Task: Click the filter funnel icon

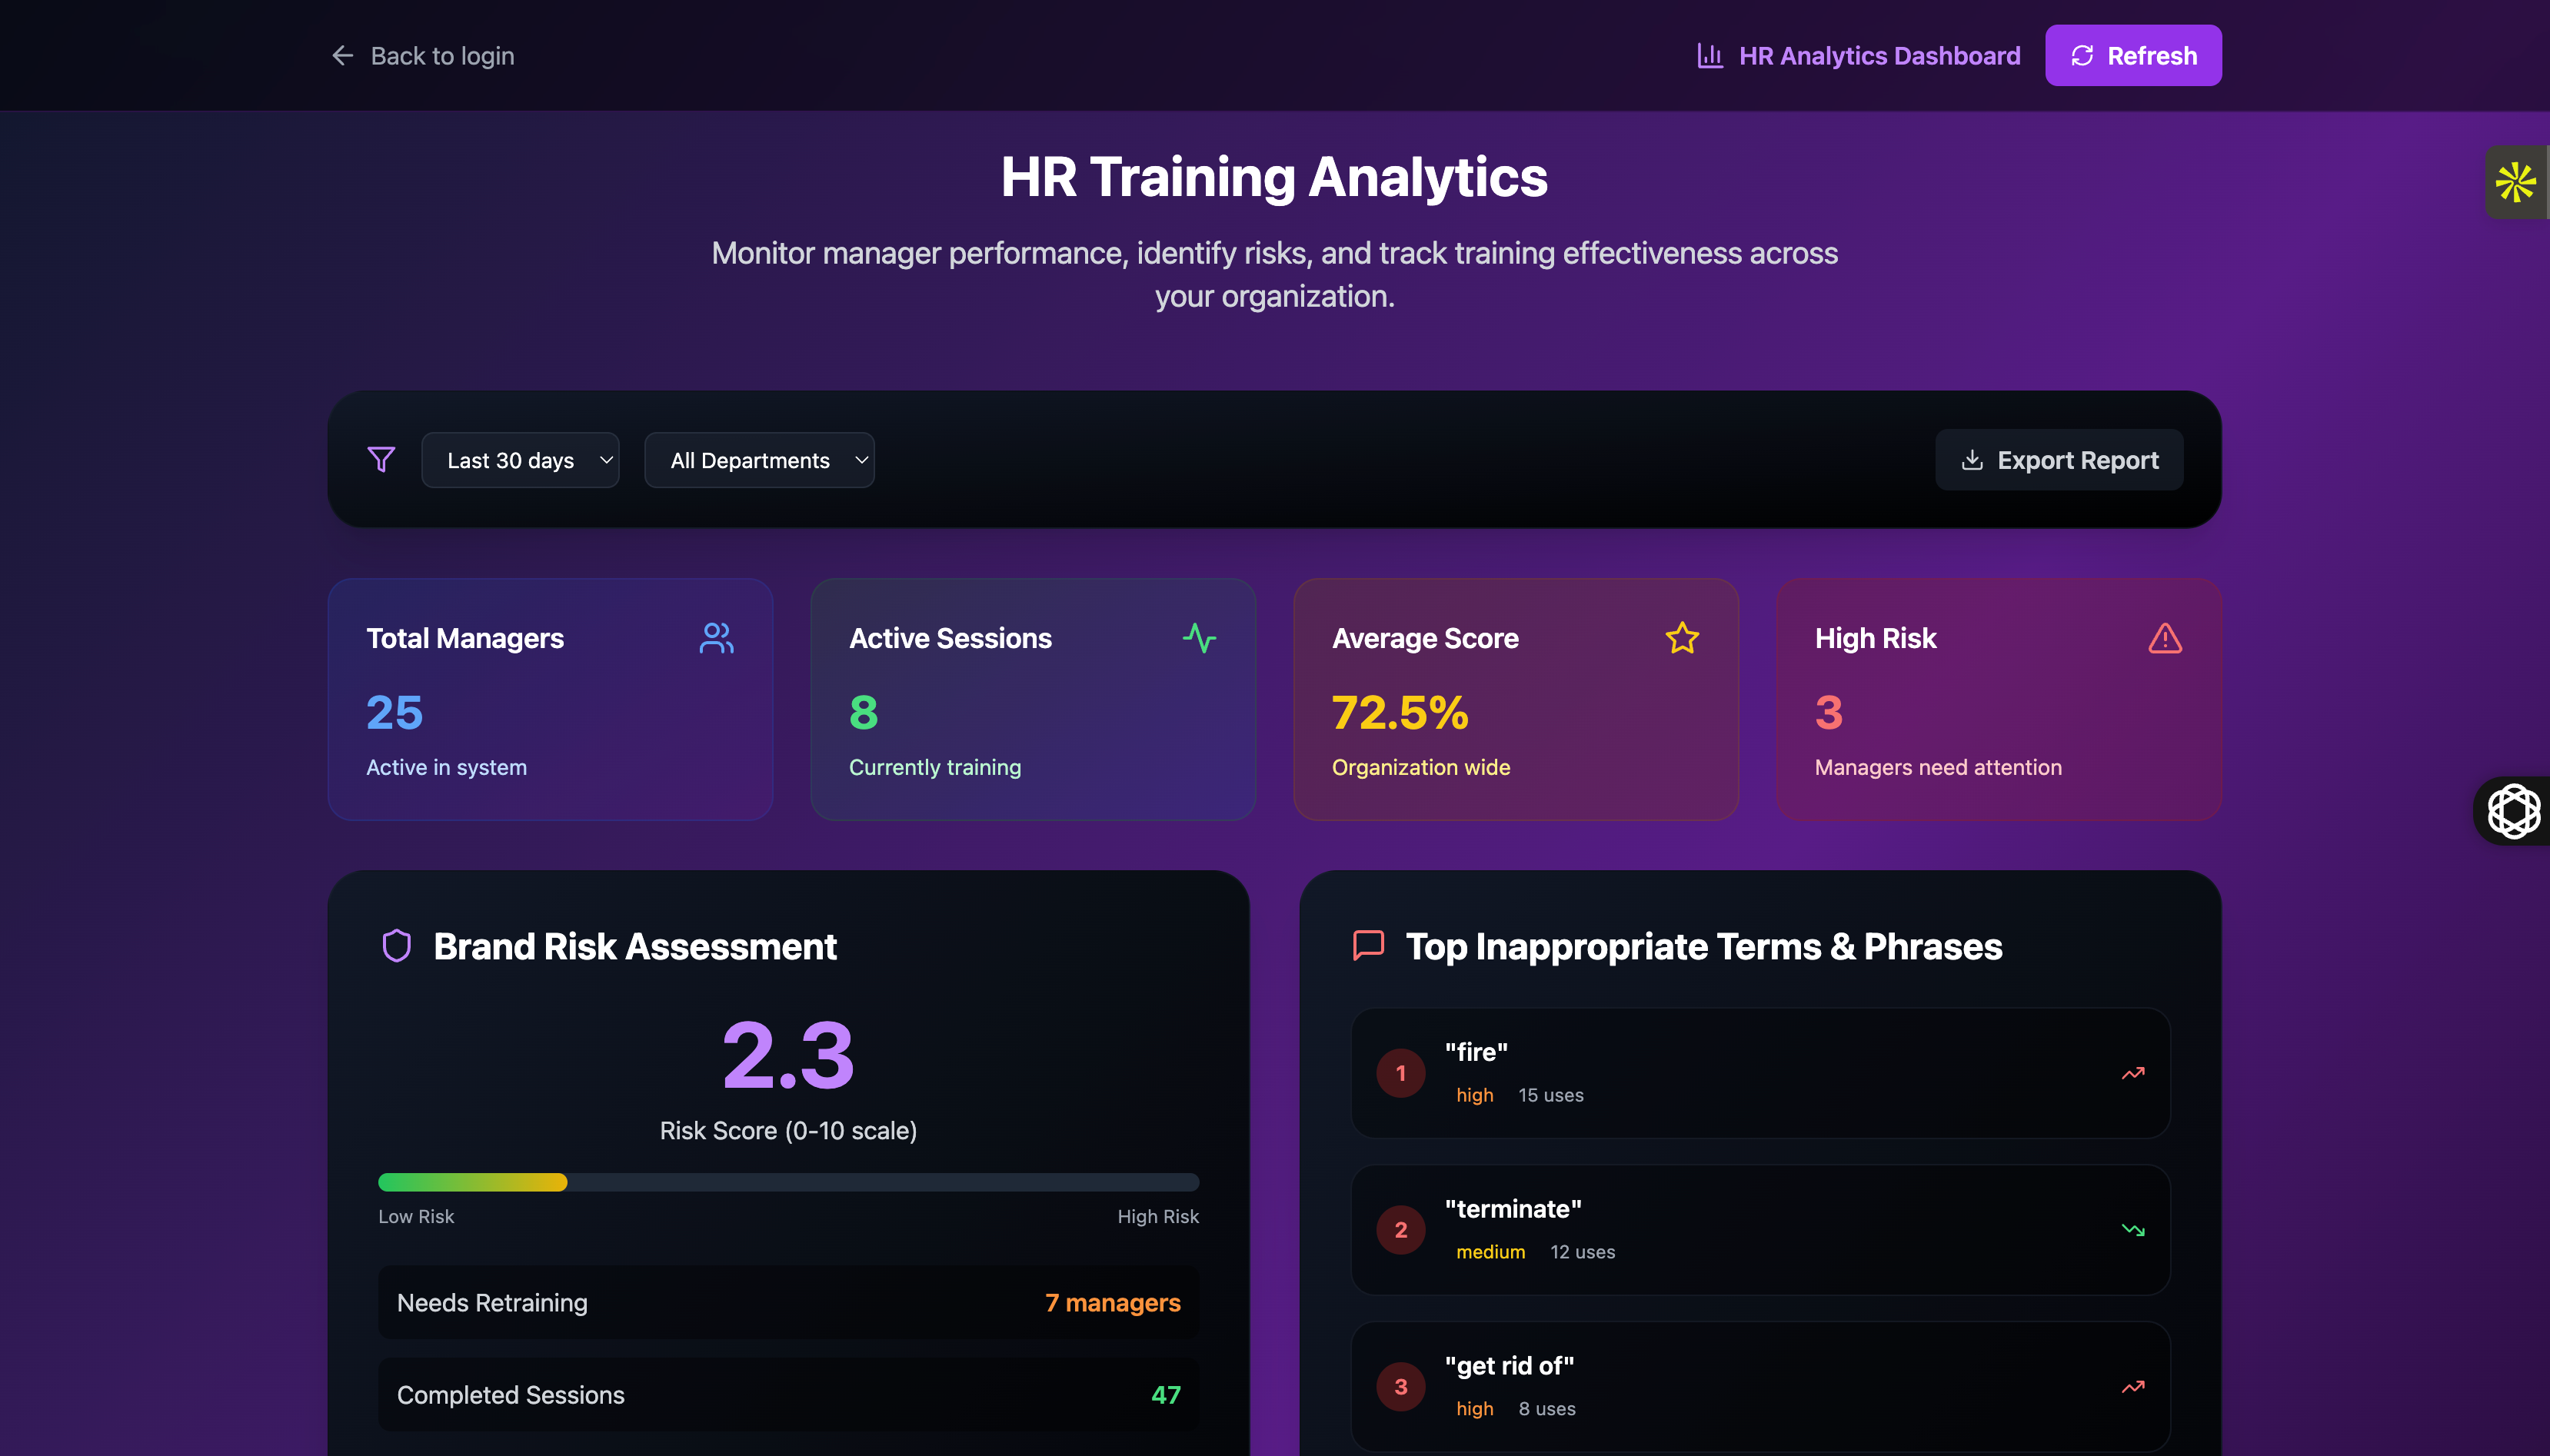Action: [x=381, y=460]
